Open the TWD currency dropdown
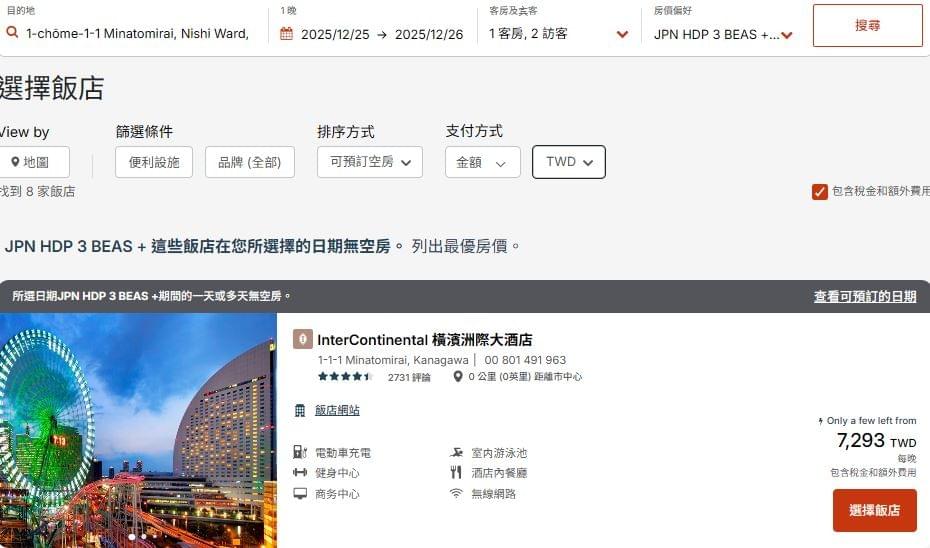This screenshot has height=548, width=930. point(569,162)
